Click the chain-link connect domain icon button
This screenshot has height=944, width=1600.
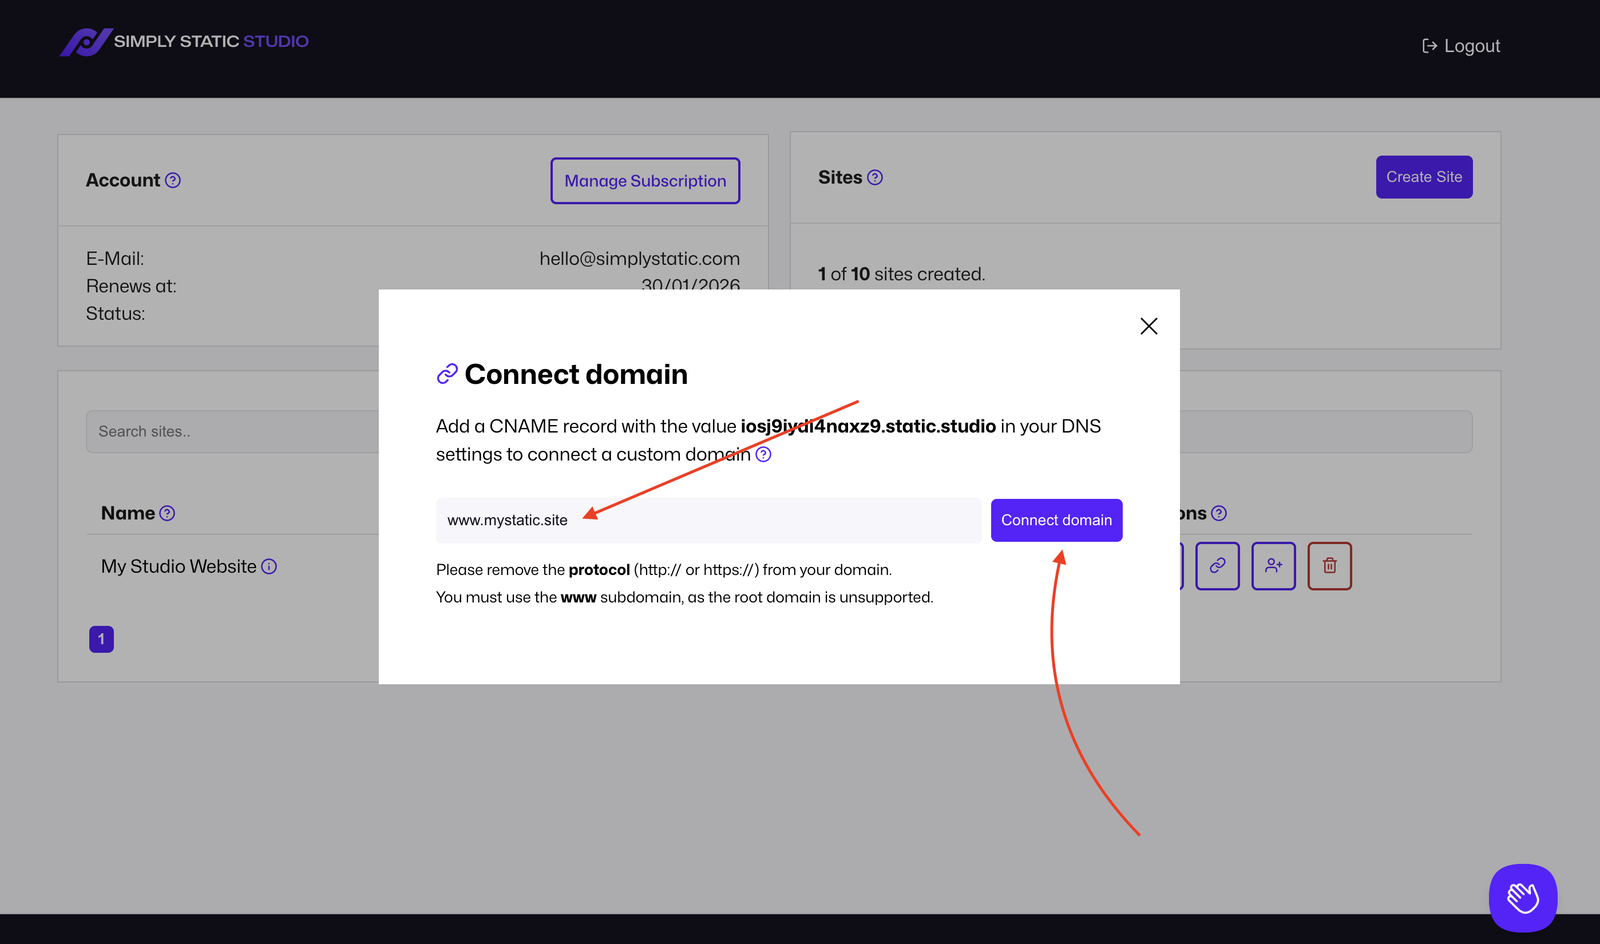tap(1217, 566)
